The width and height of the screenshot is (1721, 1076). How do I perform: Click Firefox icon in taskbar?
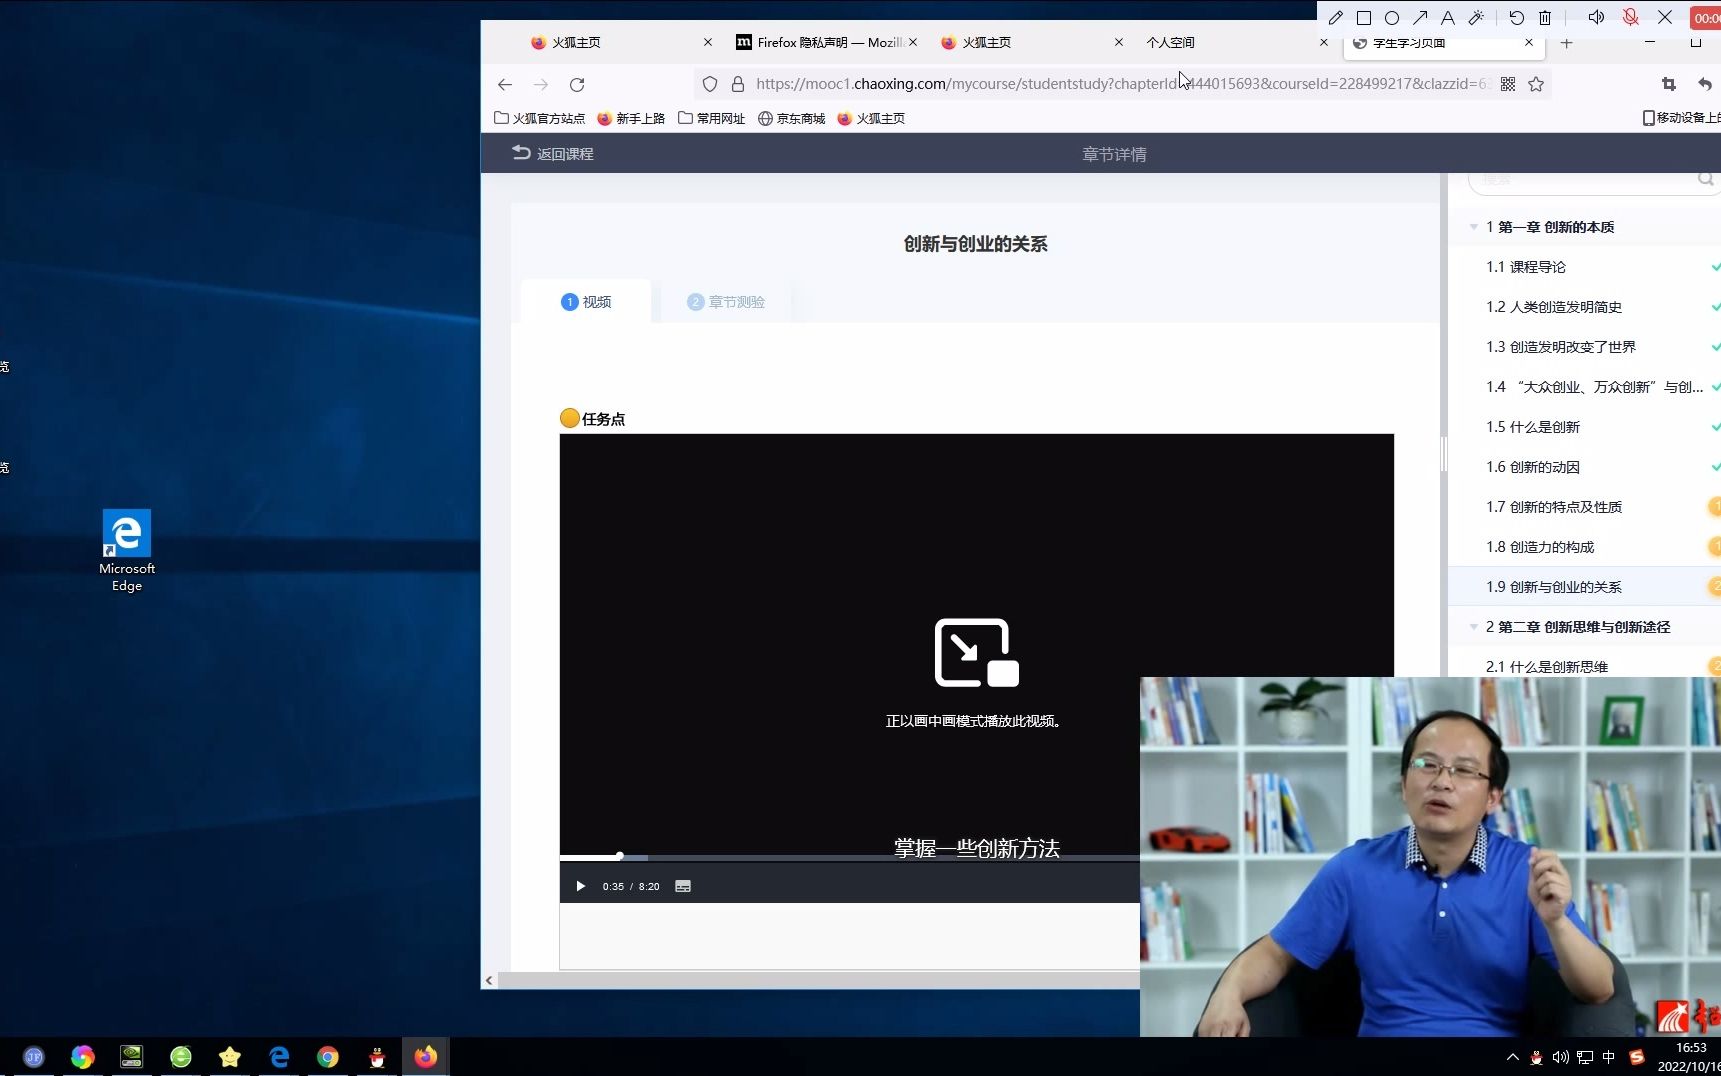click(426, 1057)
